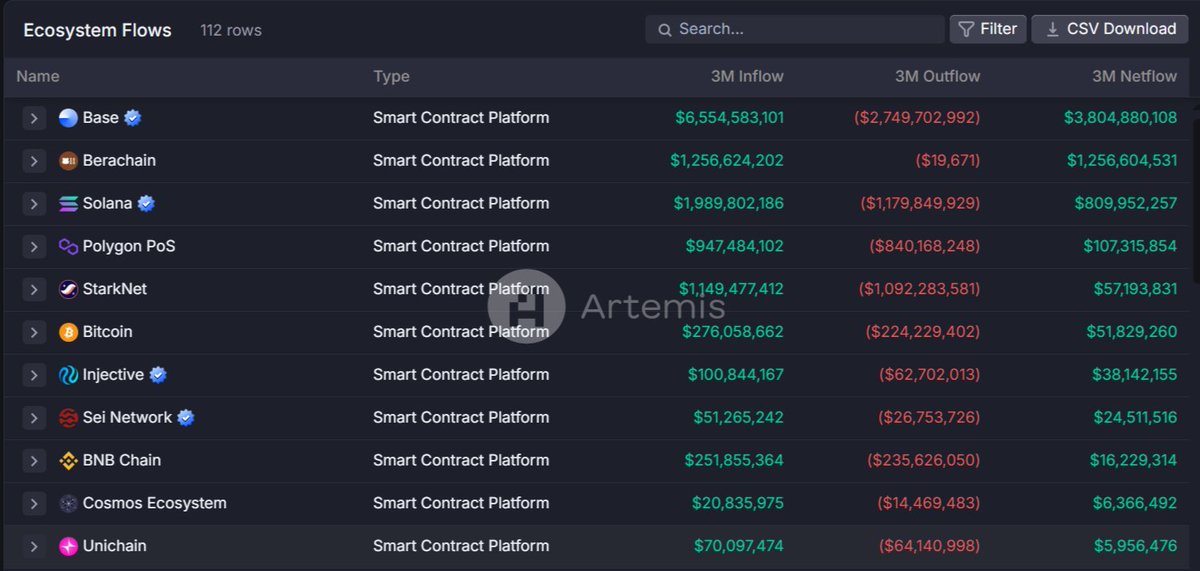Click the verified badge next to Sei Network

pyautogui.click(x=185, y=418)
